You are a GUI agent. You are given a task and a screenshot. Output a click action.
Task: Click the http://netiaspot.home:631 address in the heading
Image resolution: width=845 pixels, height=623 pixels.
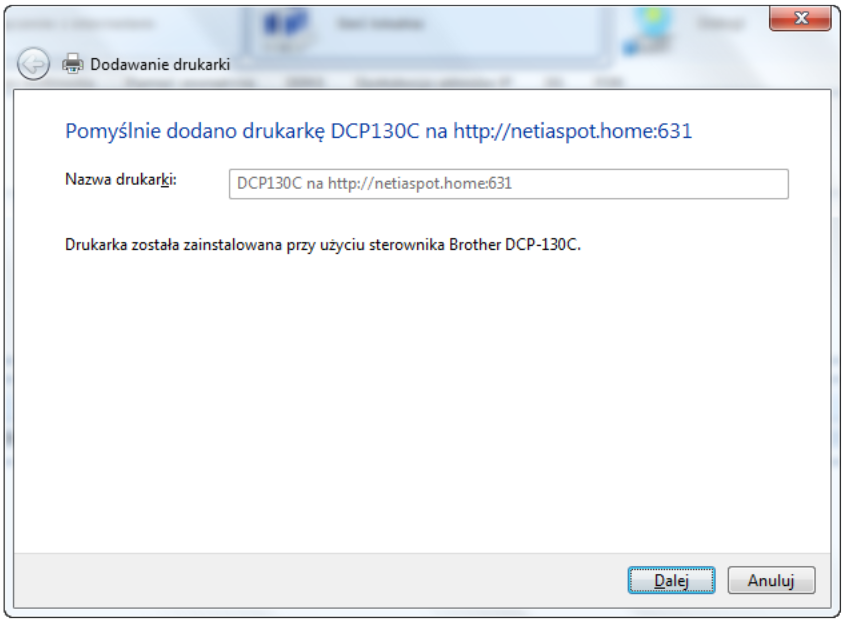[x=572, y=131]
